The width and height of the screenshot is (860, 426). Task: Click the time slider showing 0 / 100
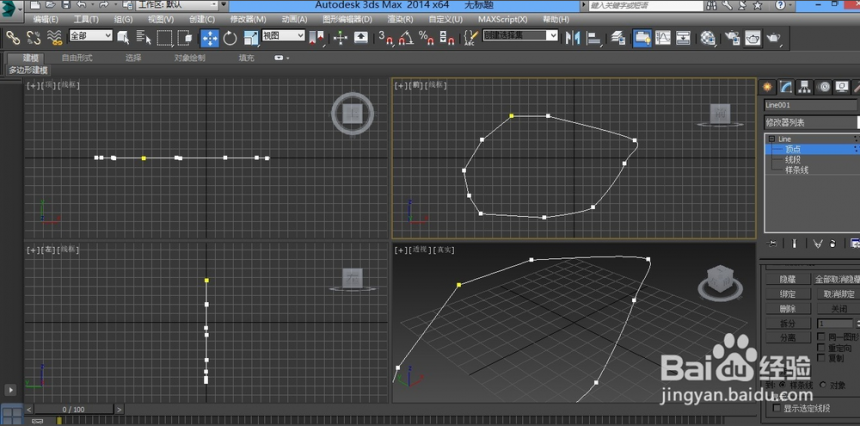click(73, 410)
